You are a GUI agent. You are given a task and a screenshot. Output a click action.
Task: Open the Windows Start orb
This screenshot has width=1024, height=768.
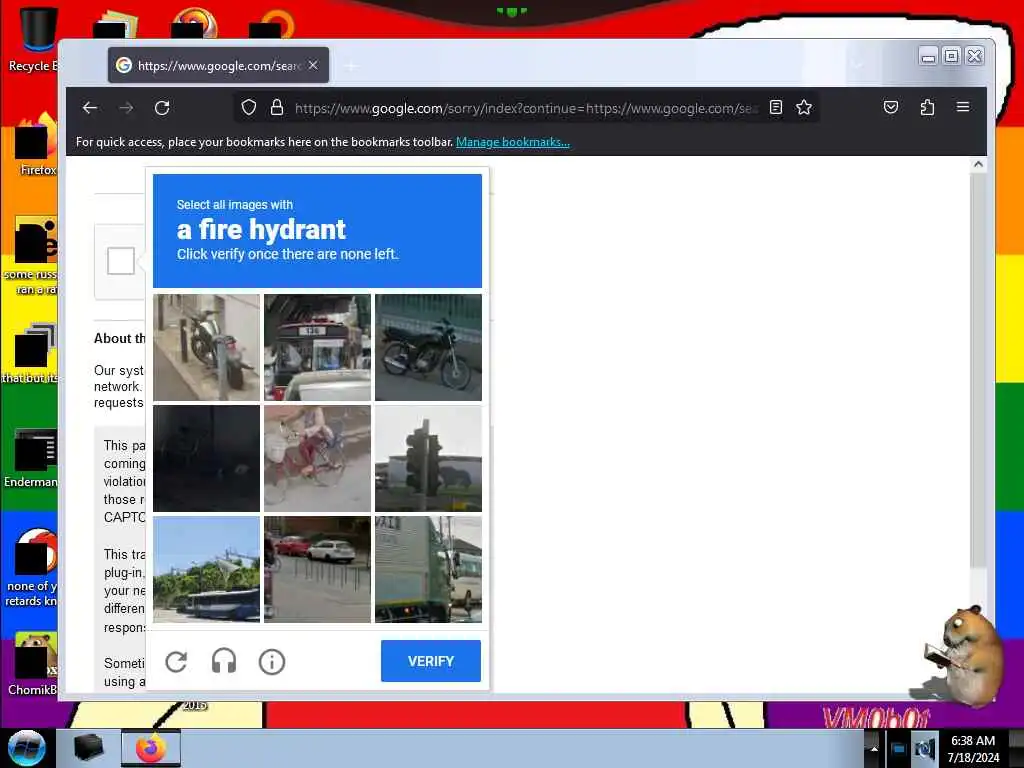(26, 748)
